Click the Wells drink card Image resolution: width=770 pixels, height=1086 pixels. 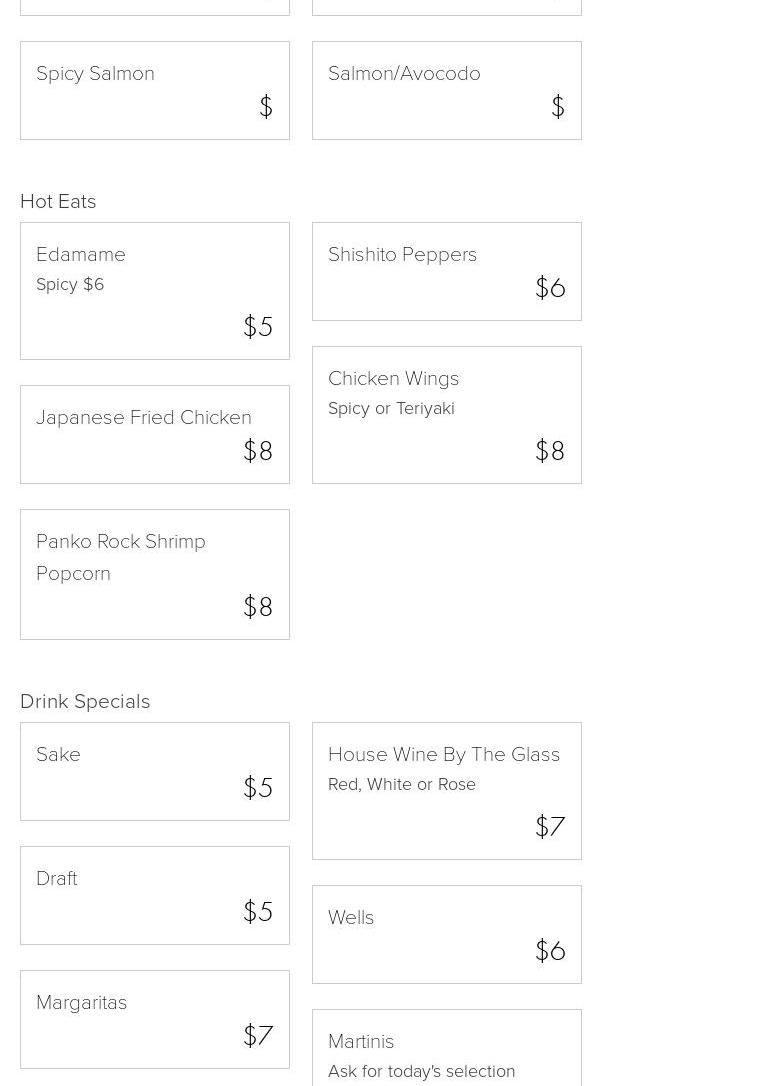coord(446,934)
